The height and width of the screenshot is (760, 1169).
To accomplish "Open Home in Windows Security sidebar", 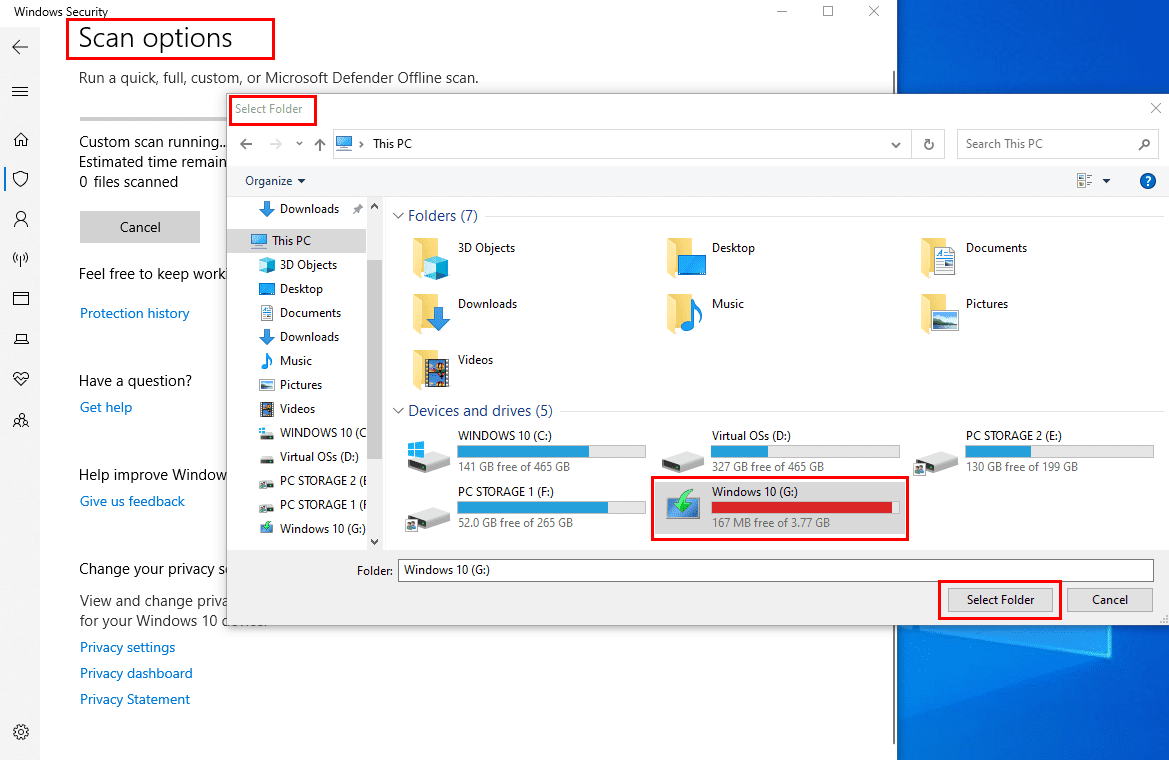I will pos(21,139).
